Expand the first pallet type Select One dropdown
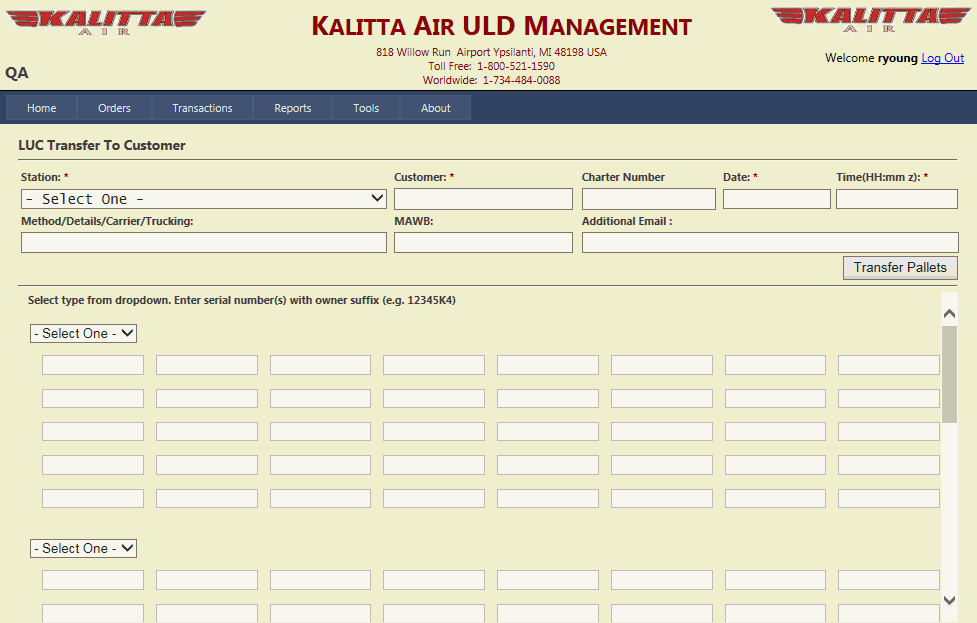This screenshot has width=977, height=623. [83, 333]
